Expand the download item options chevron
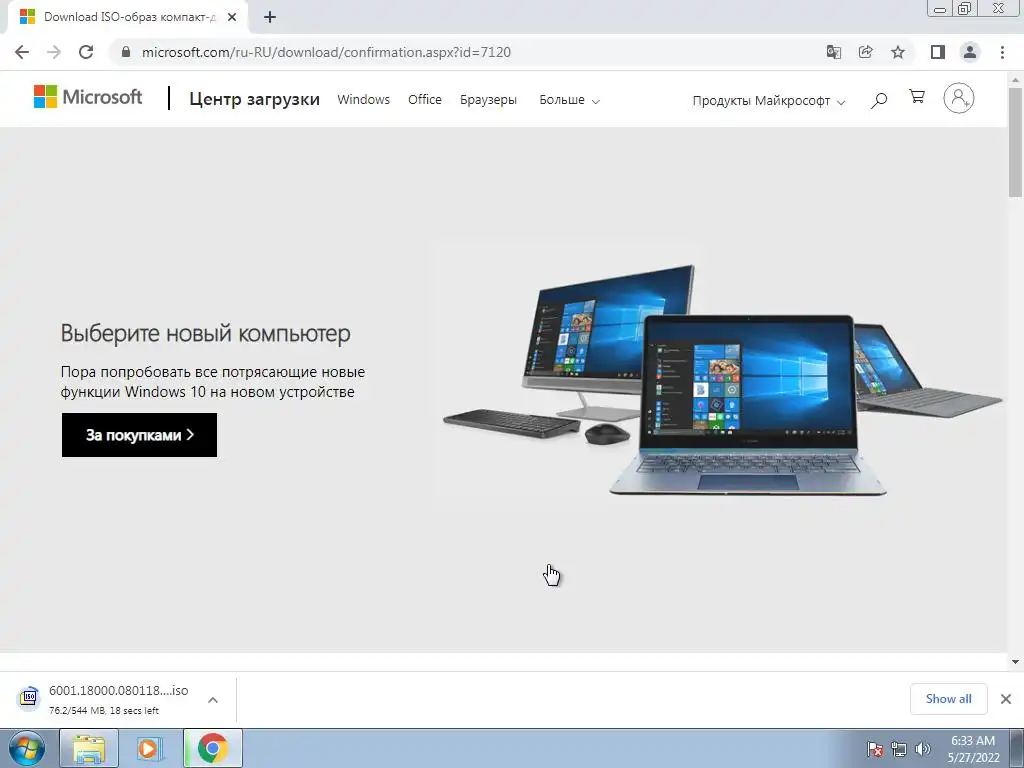1024x768 pixels. 213,700
